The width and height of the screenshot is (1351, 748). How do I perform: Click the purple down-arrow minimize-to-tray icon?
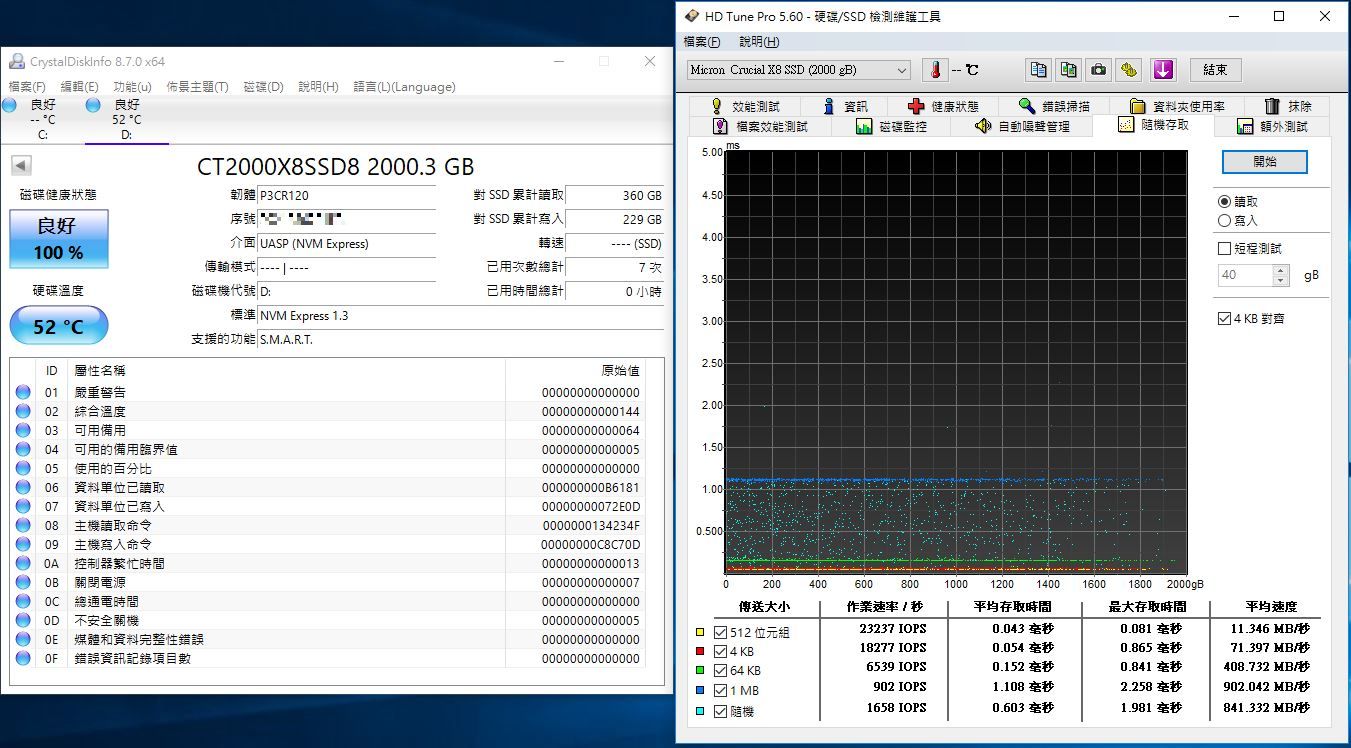(1163, 70)
